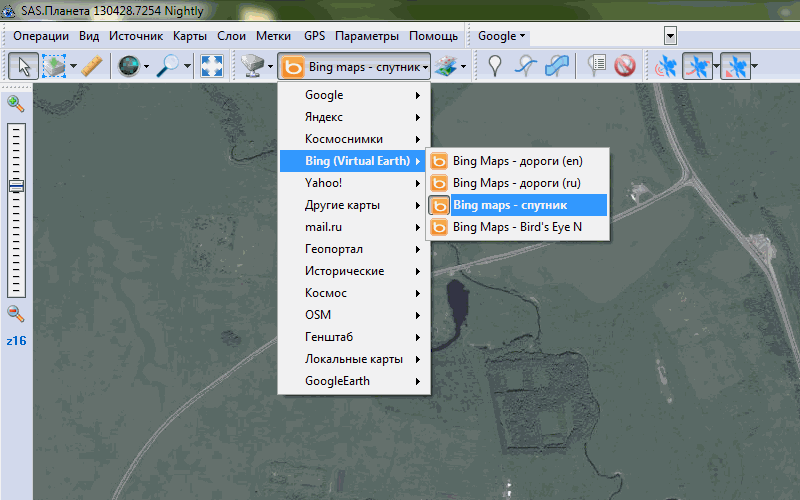Select the arrow cursor move tool
Image resolution: width=800 pixels, height=500 pixels.
[x=22, y=67]
